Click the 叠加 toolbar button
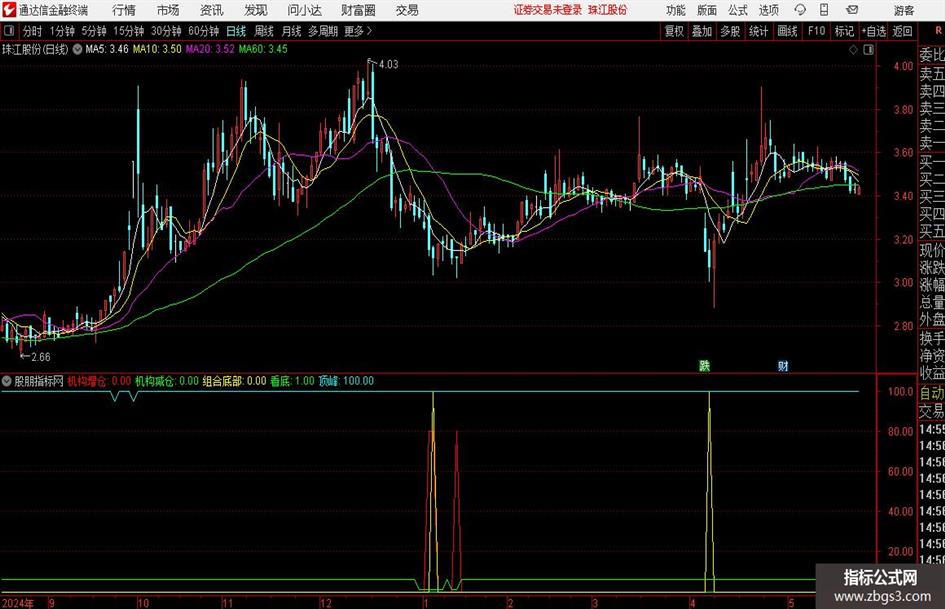Screen dimensions: 945x609 pos(702,31)
